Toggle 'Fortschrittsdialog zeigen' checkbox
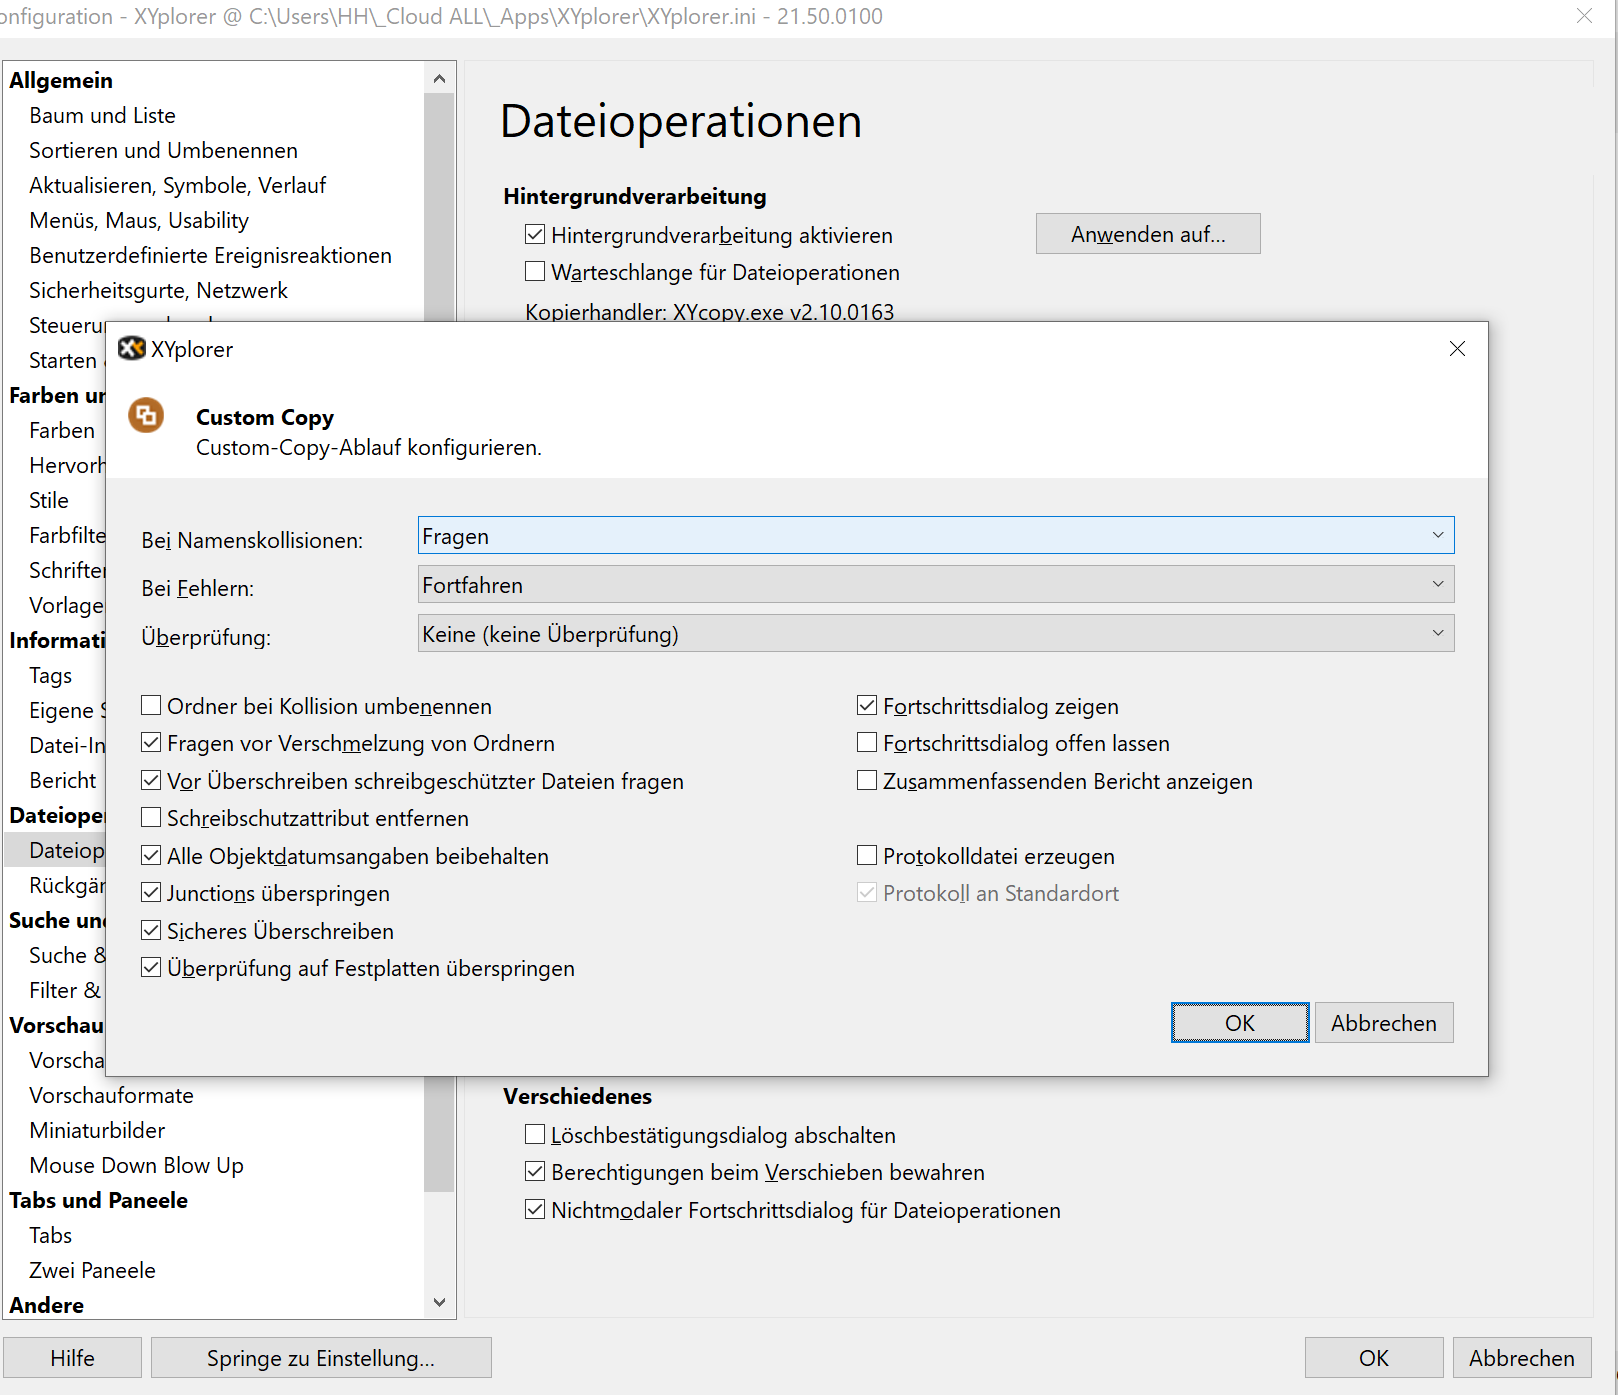 867,706
